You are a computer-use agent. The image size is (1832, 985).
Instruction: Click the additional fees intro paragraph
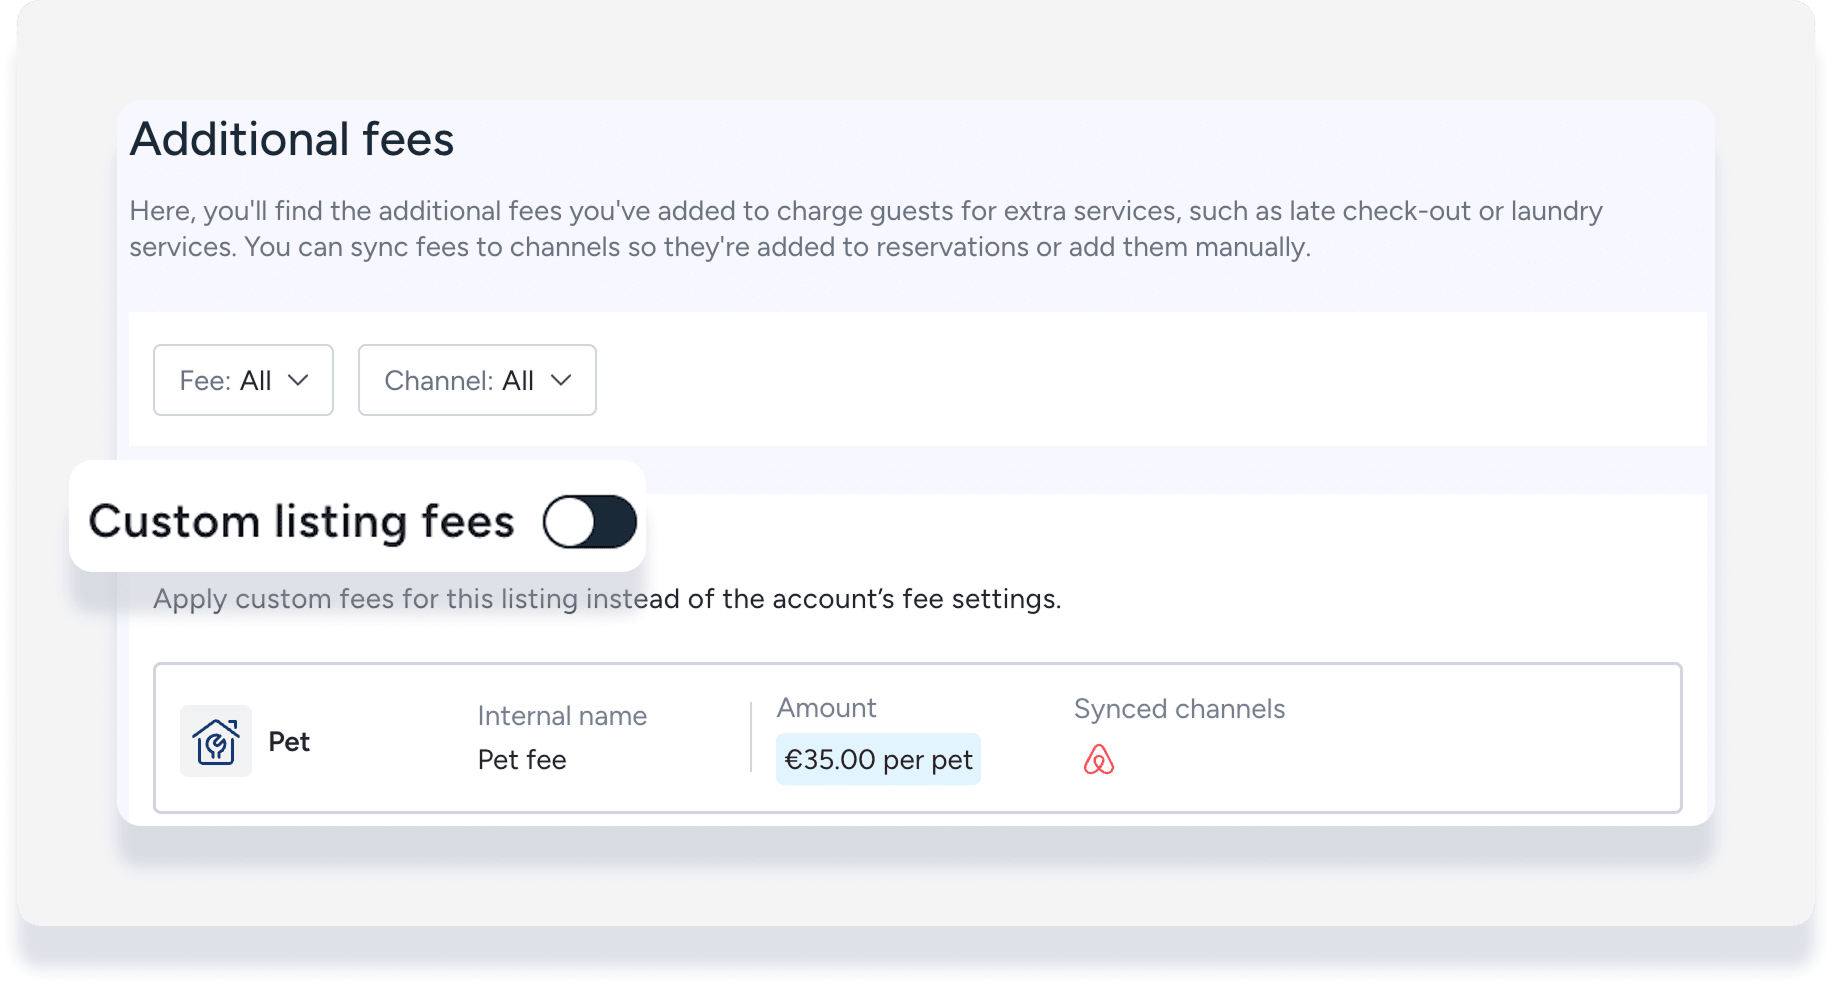(x=865, y=229)
